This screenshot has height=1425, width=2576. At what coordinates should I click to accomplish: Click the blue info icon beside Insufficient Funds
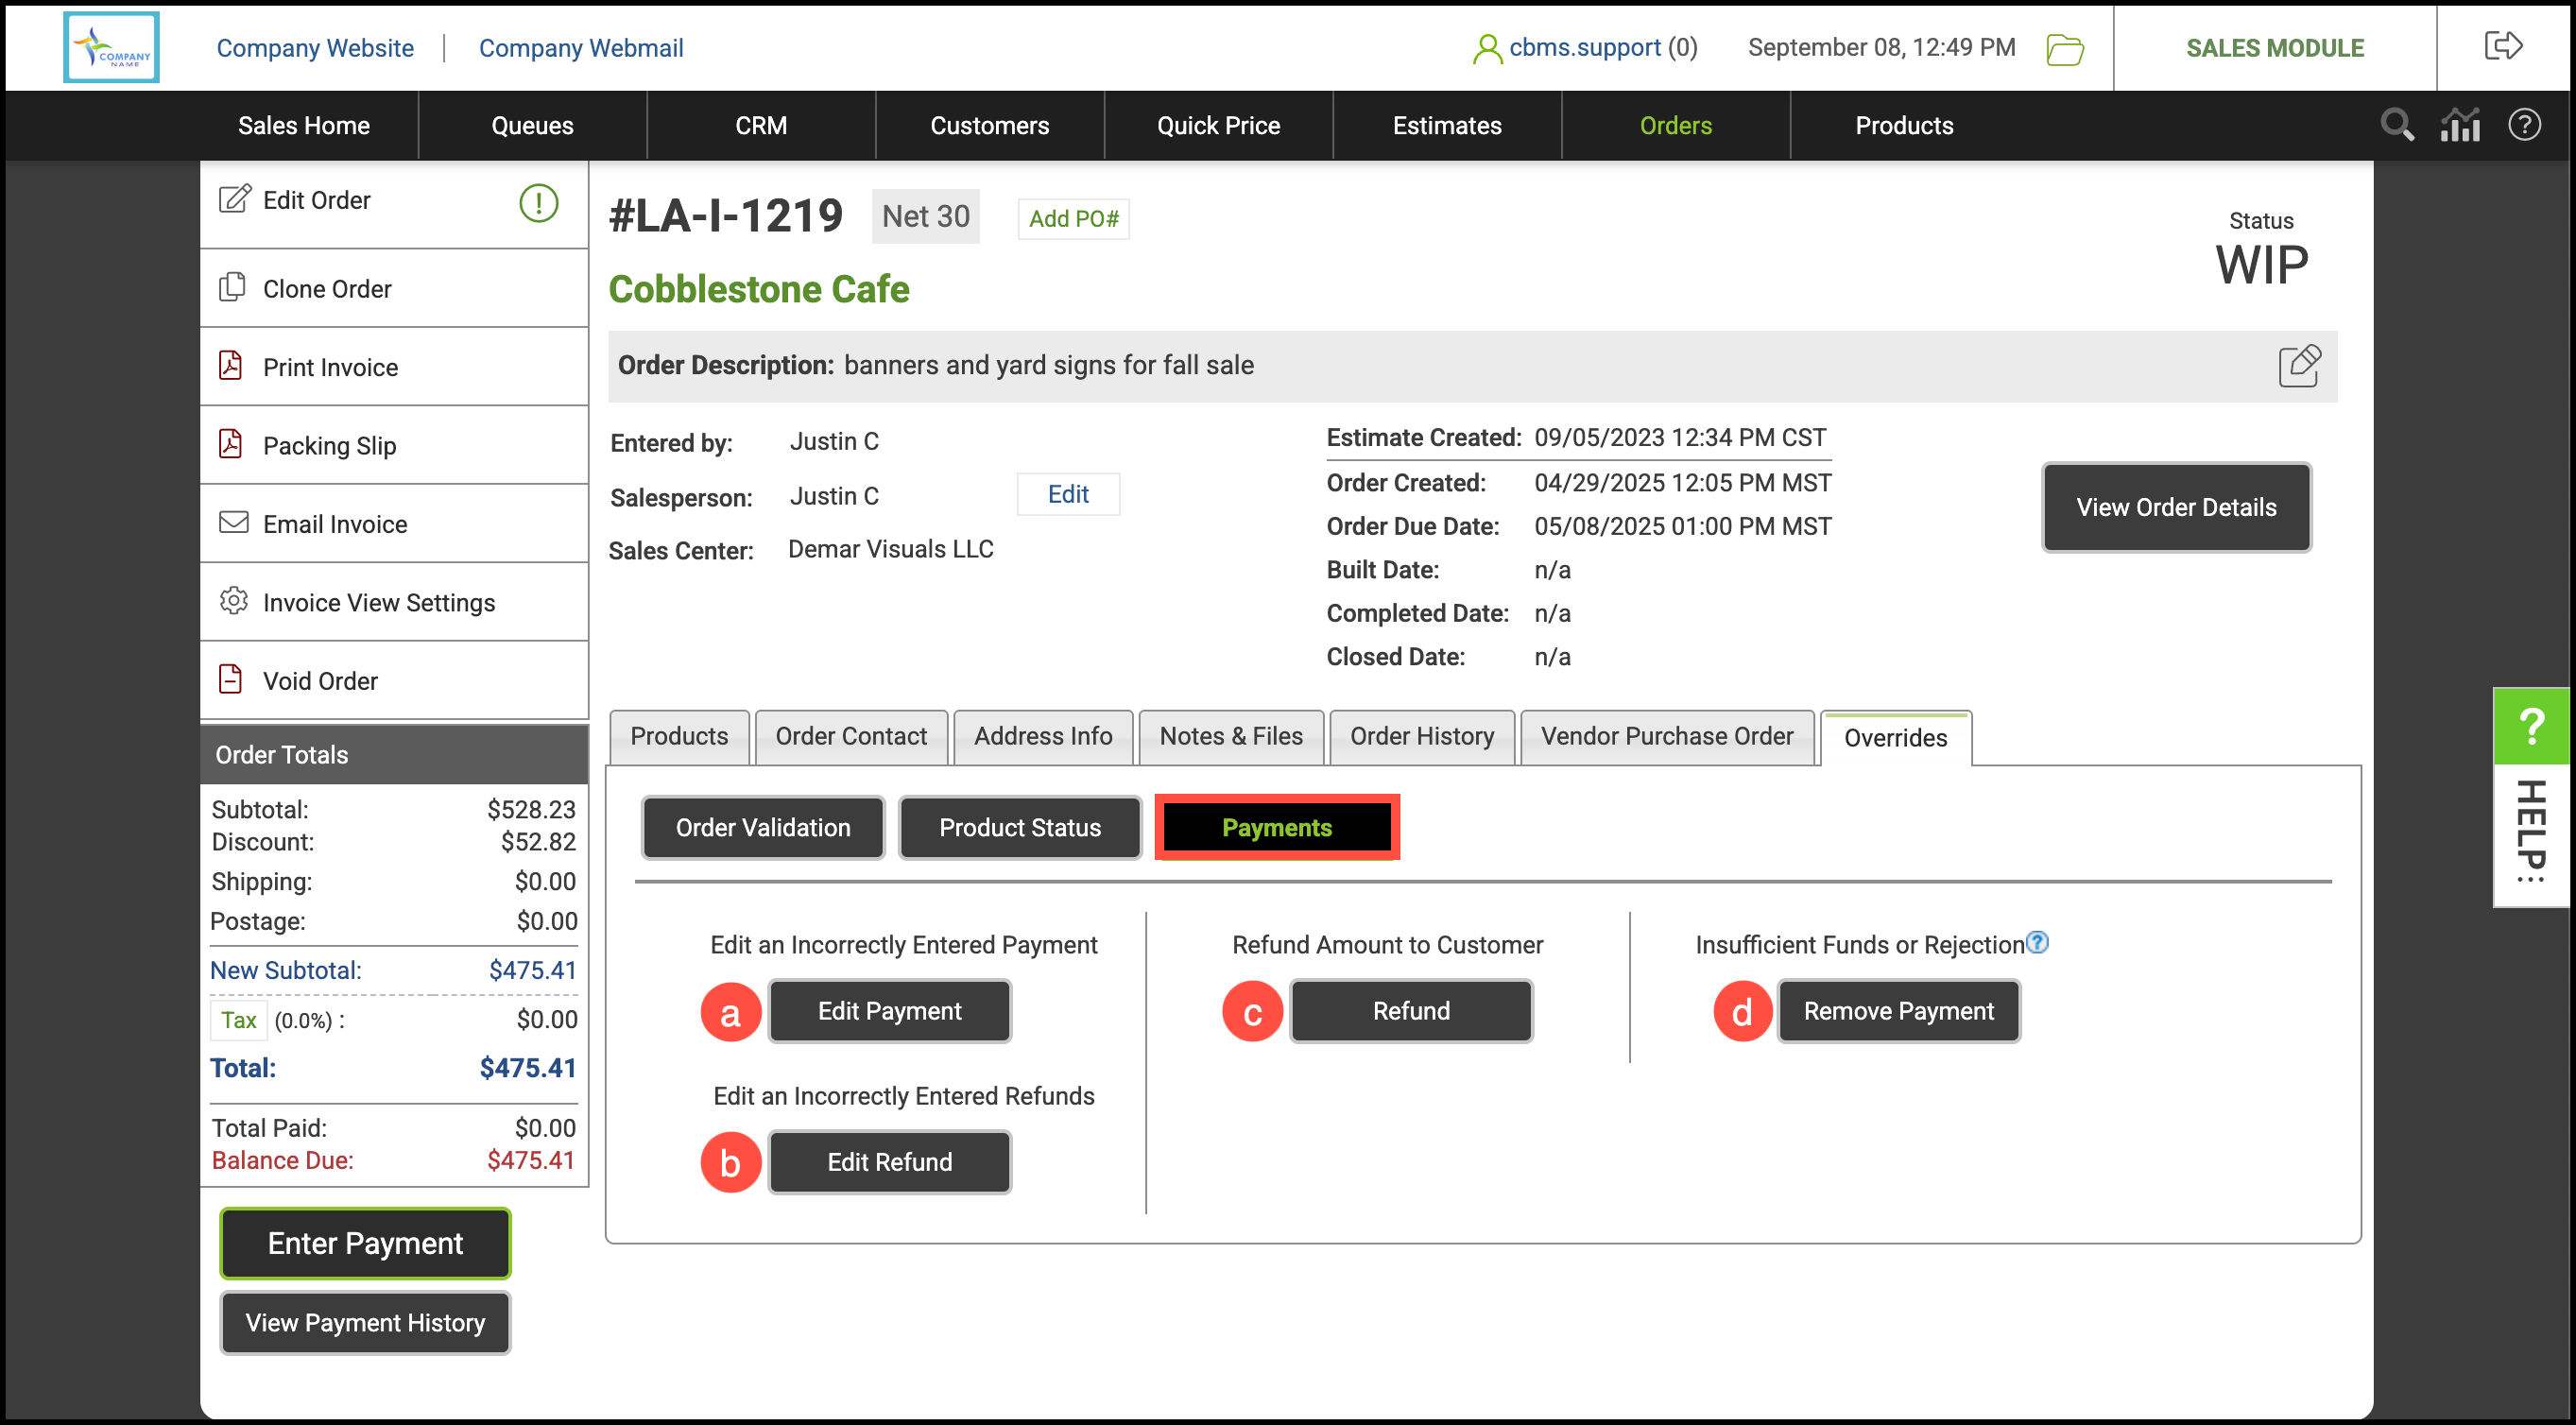point(2037,942)
